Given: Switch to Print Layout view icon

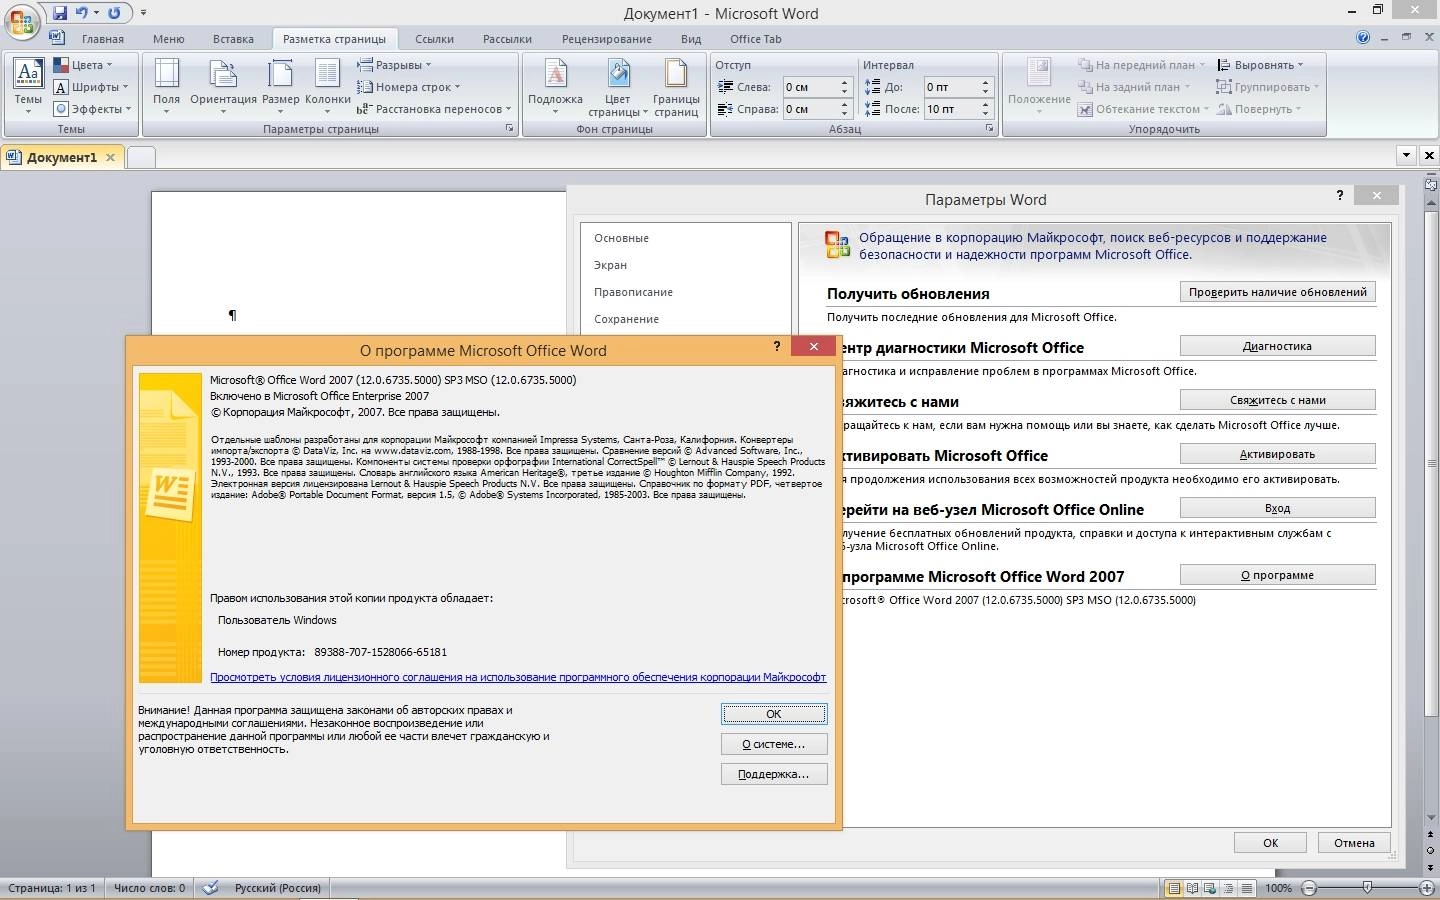Looking at the screenshot, I should tap(1175, 888).
